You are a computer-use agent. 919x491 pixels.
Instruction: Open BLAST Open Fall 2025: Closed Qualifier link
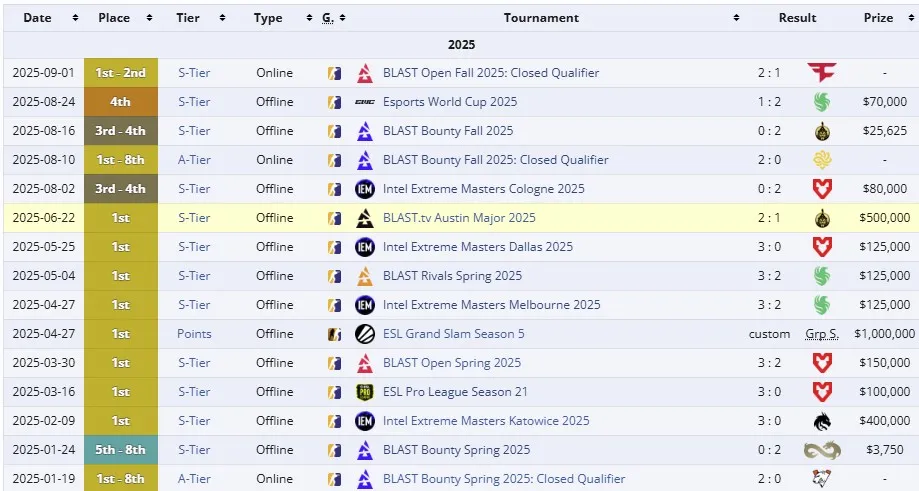pyautogui.click(x=491, y=73)
